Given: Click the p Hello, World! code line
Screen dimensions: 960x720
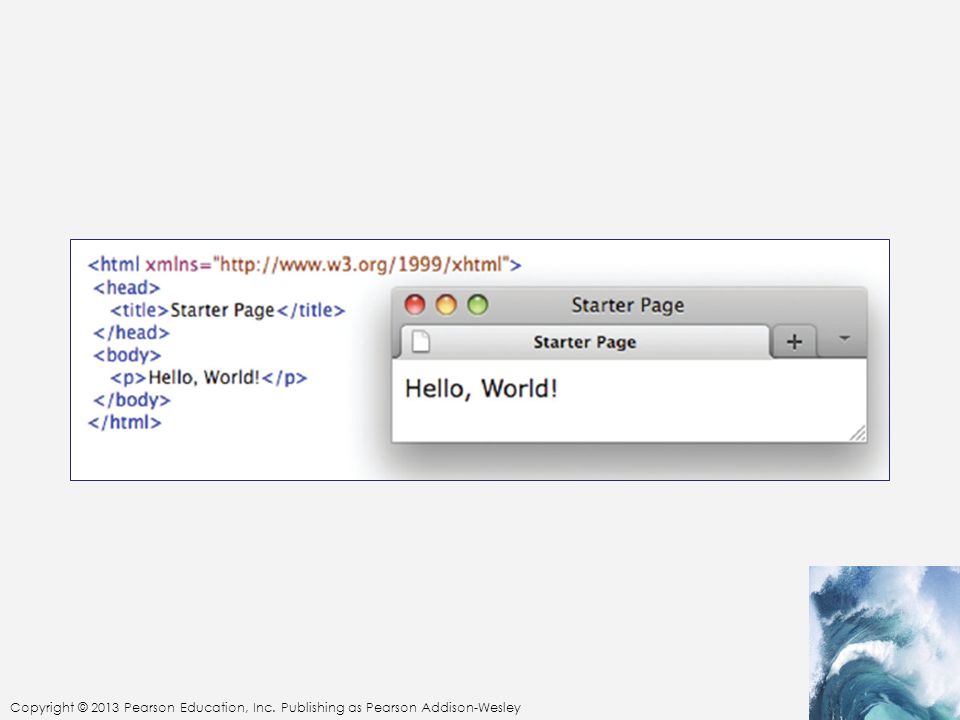Looking at the screenshot, I should tap(209, 378).
